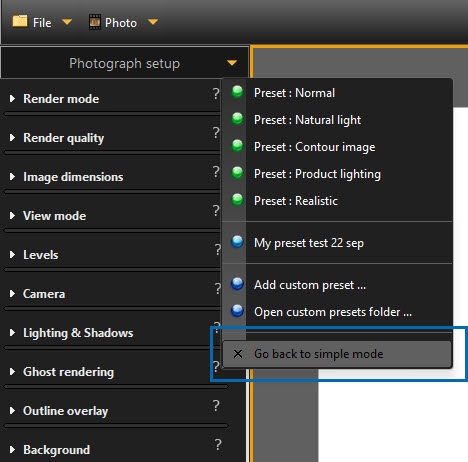Open the Photo dropdown arrow
This screenshot has height=462, width=468.
click(x=153, y=22)
